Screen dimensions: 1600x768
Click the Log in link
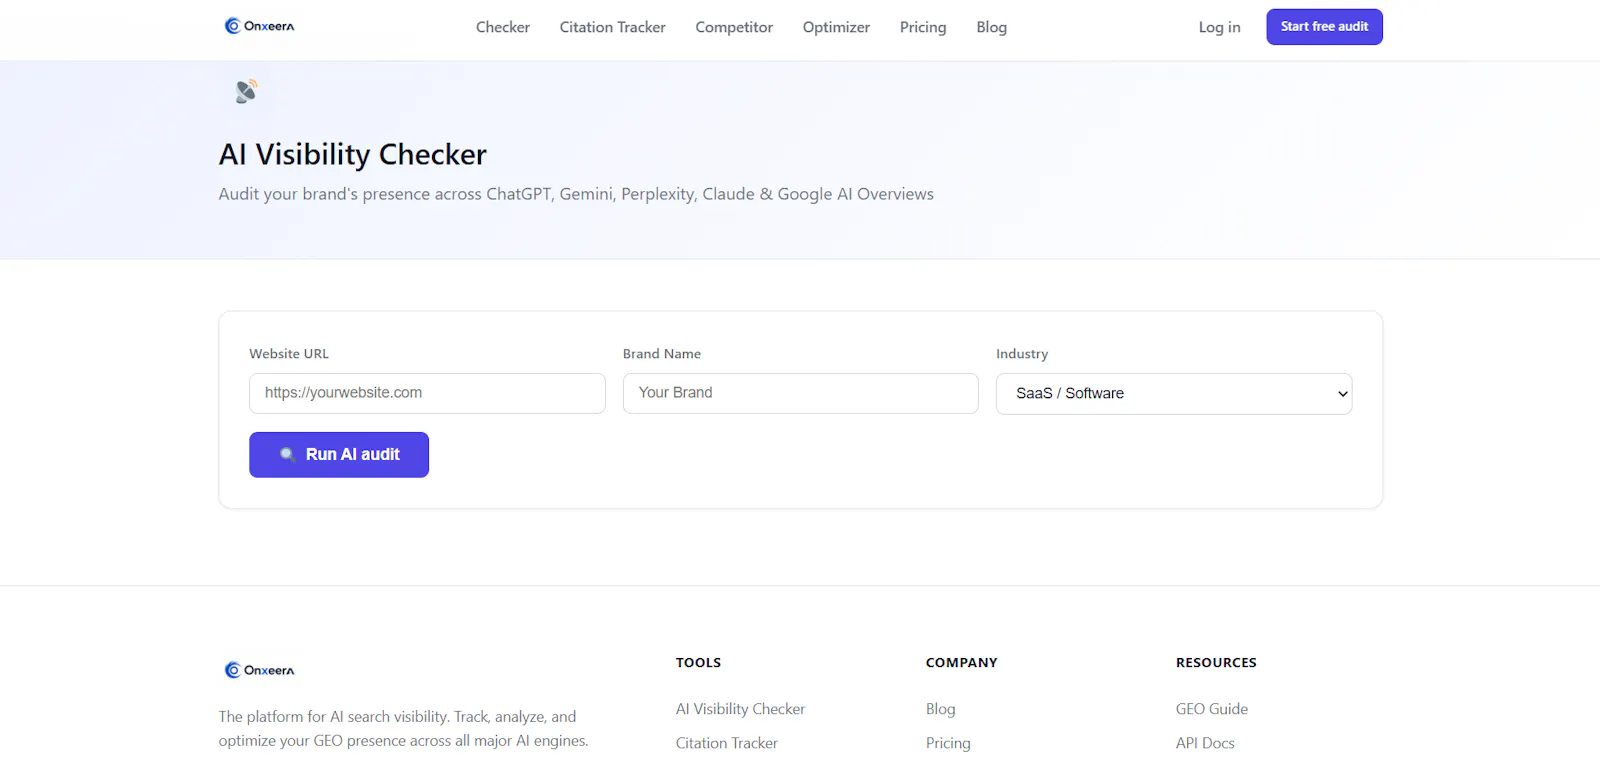coord(1219,27)
